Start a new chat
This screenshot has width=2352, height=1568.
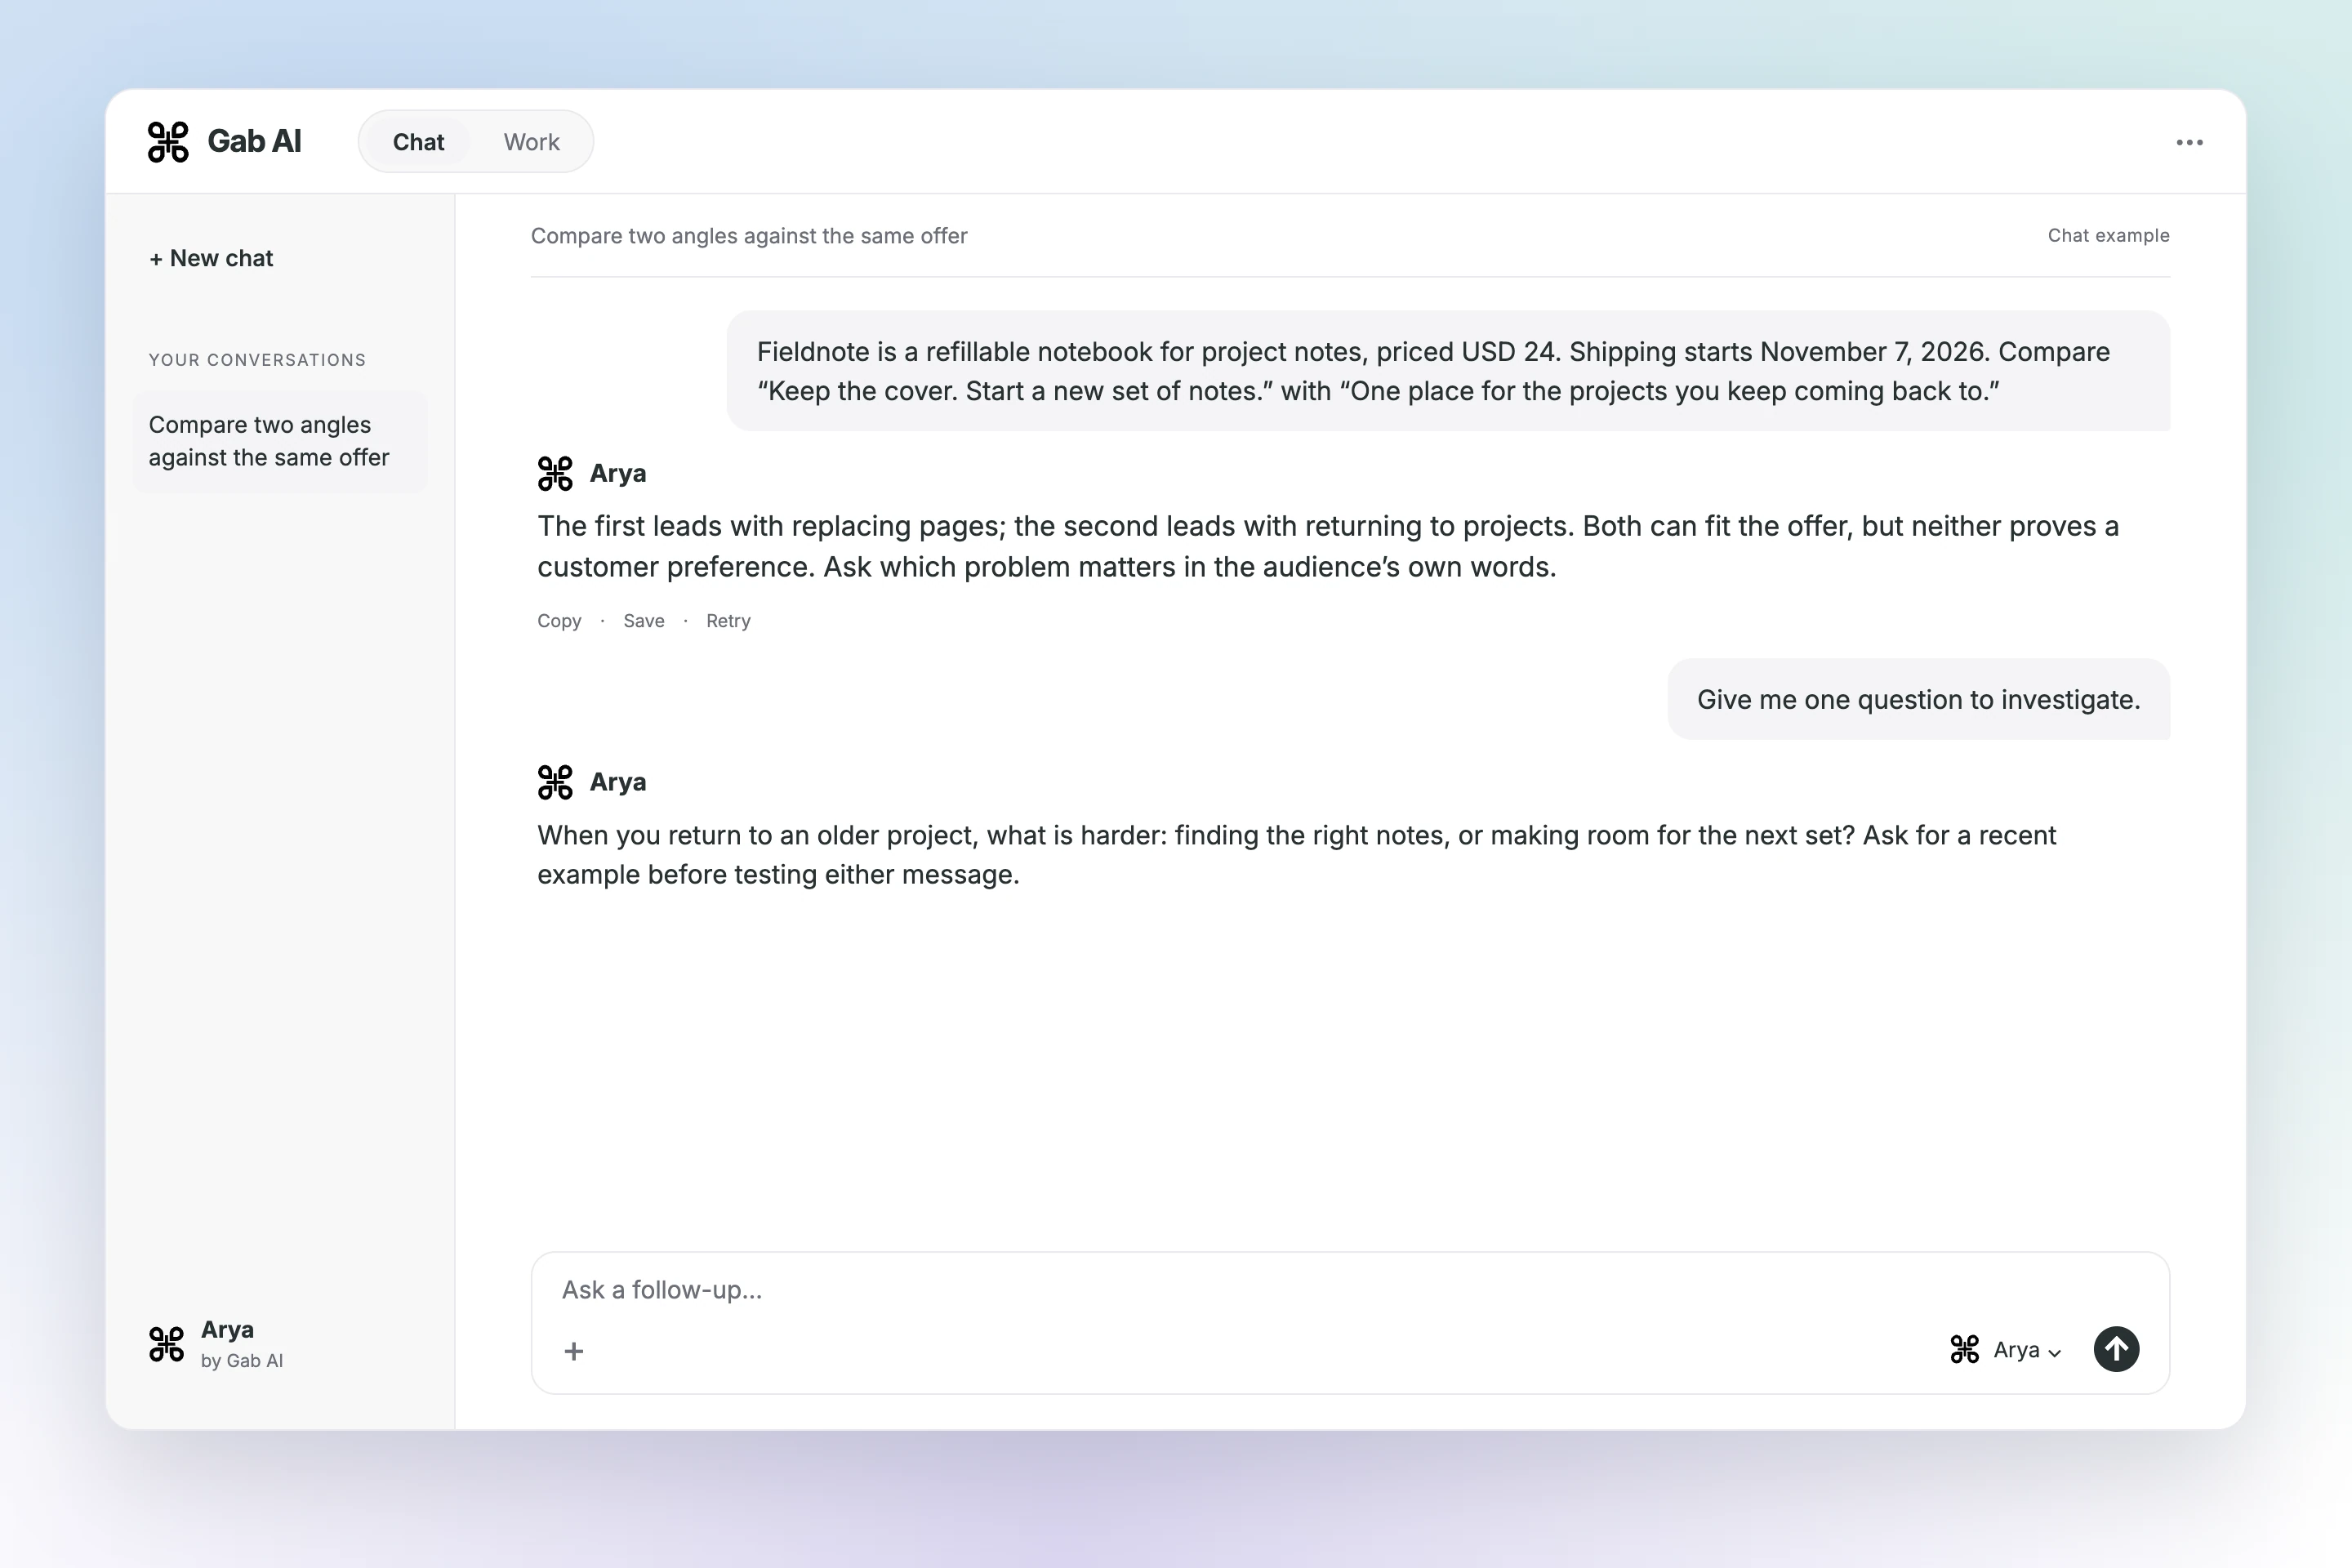211,259
